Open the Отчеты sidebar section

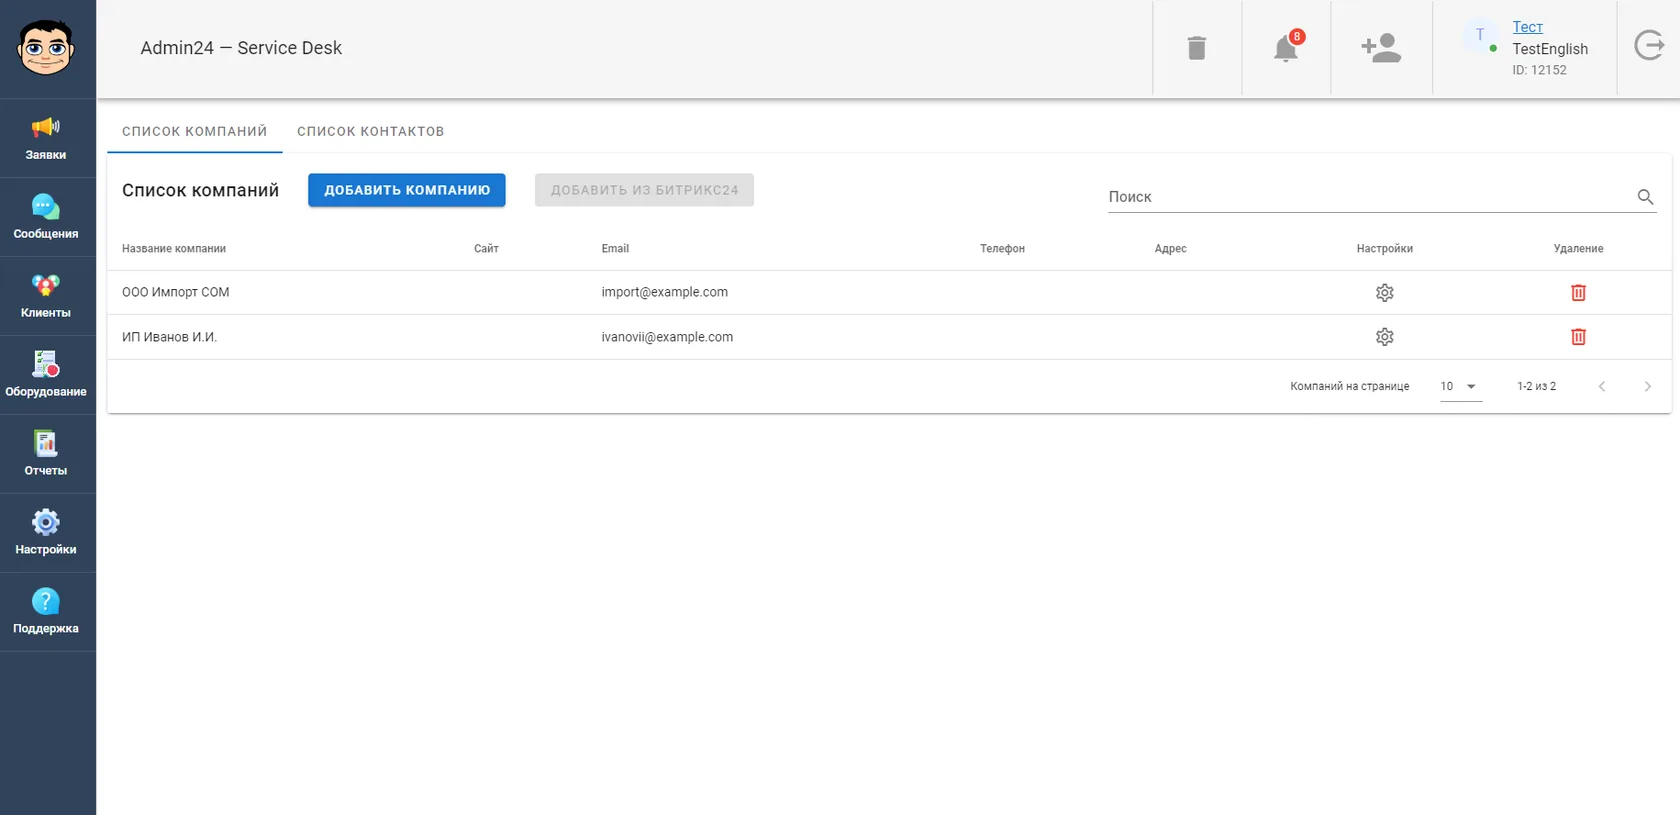coord(47,454)
